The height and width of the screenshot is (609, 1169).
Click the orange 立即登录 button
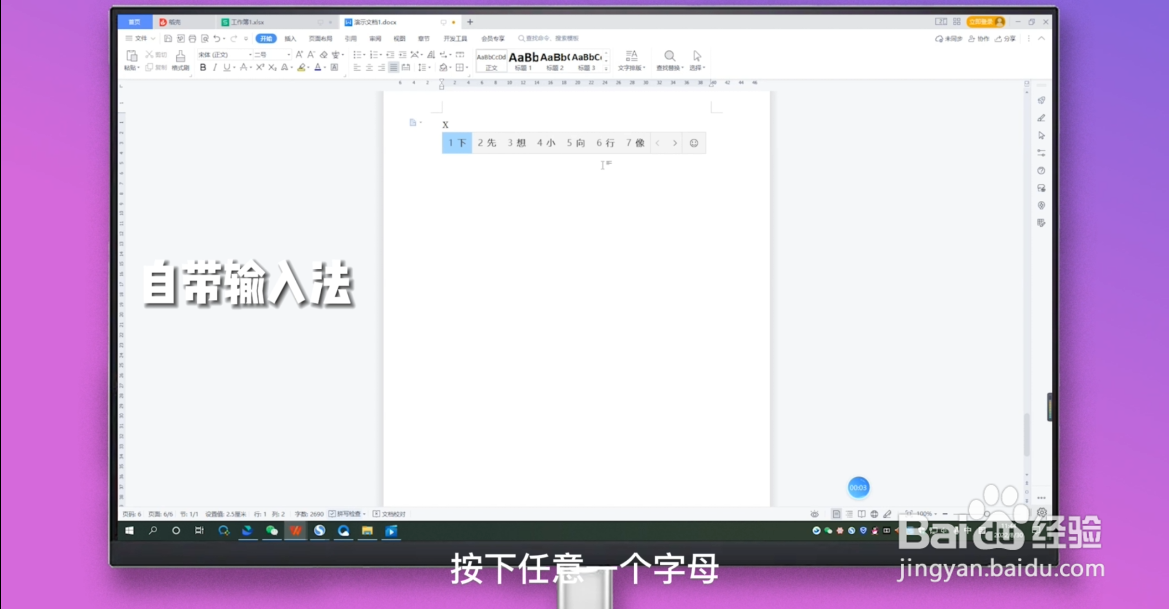(x=986, y=22)
